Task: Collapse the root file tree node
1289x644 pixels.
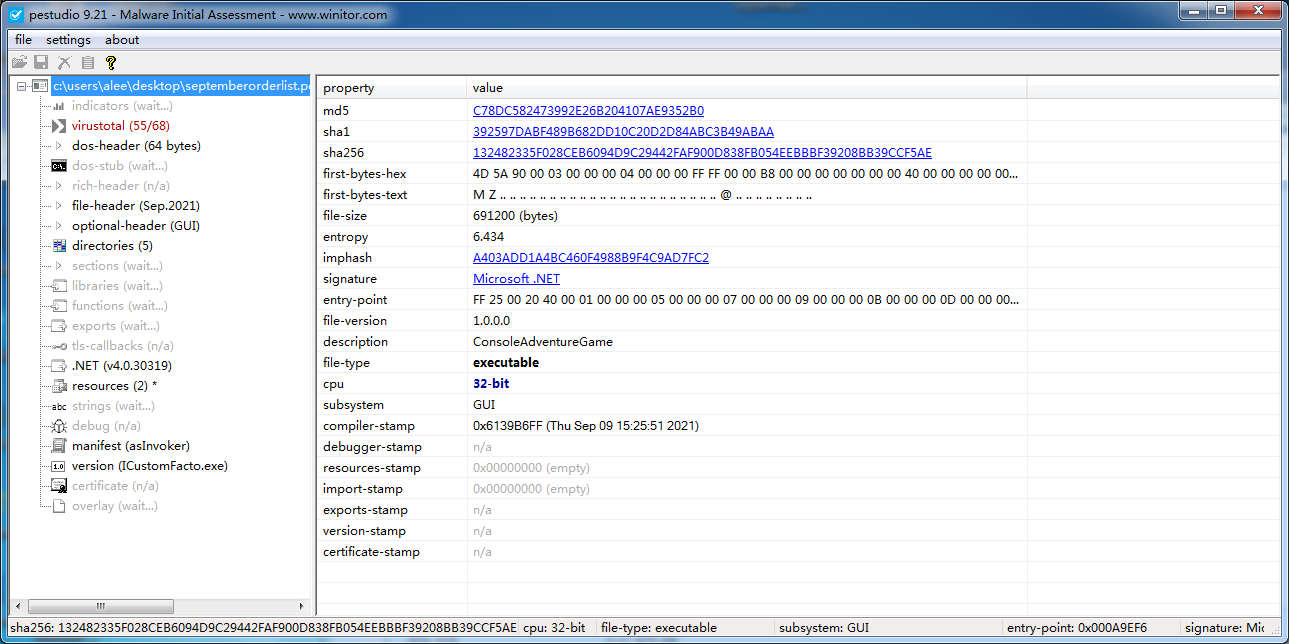Action: pos(22,87)
